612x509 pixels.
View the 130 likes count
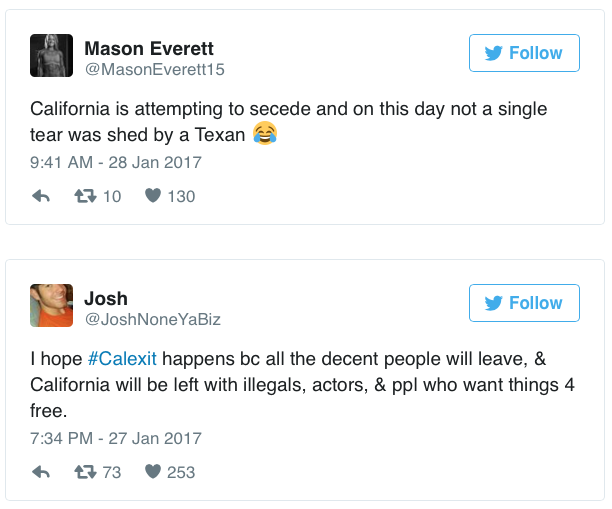coord(181,196)
